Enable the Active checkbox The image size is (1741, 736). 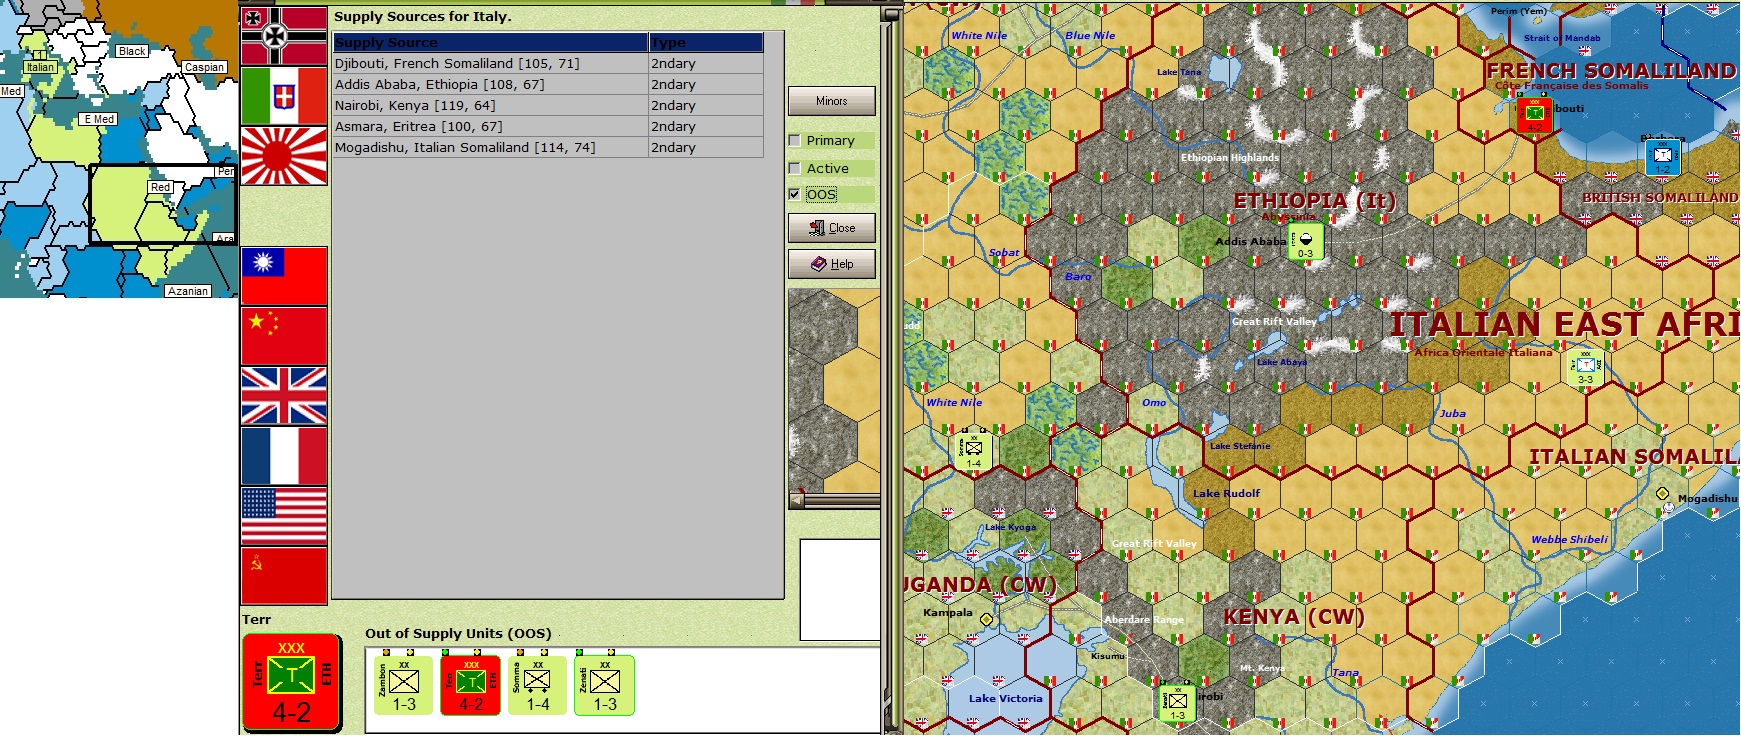coord(794,169)
